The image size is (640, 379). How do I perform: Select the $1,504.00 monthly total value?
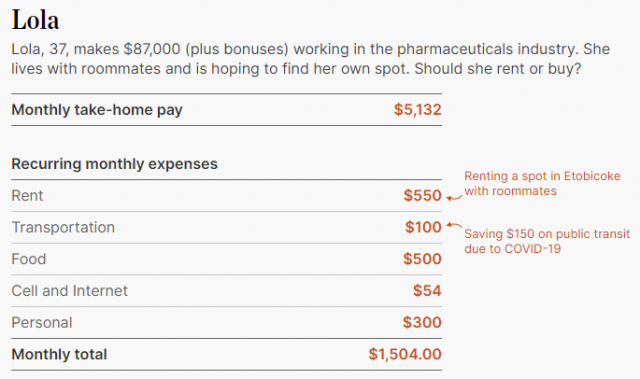click(405, 354)
